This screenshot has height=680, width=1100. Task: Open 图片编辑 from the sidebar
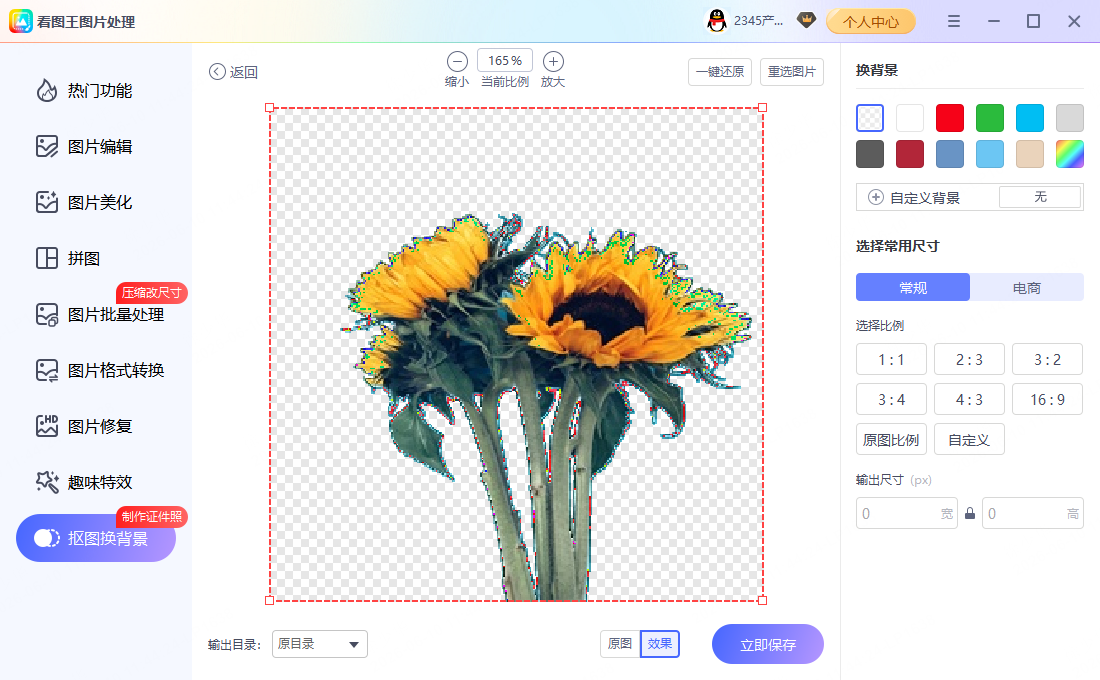tap(84, 147)
